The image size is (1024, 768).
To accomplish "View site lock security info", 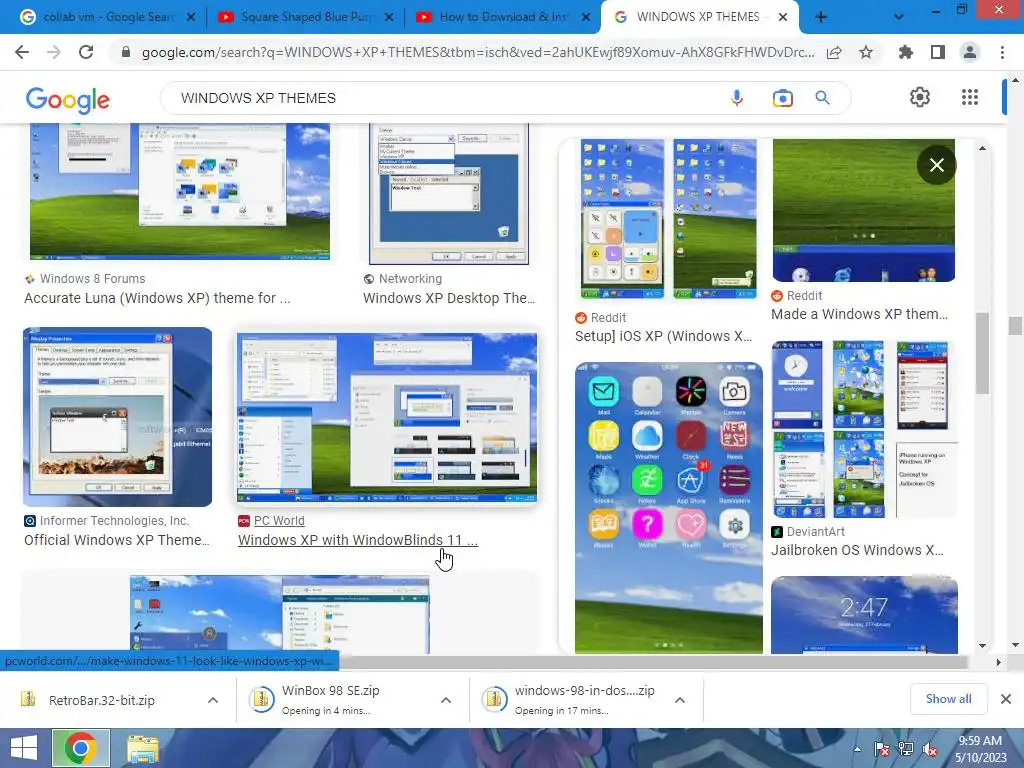I will (126, 52).
